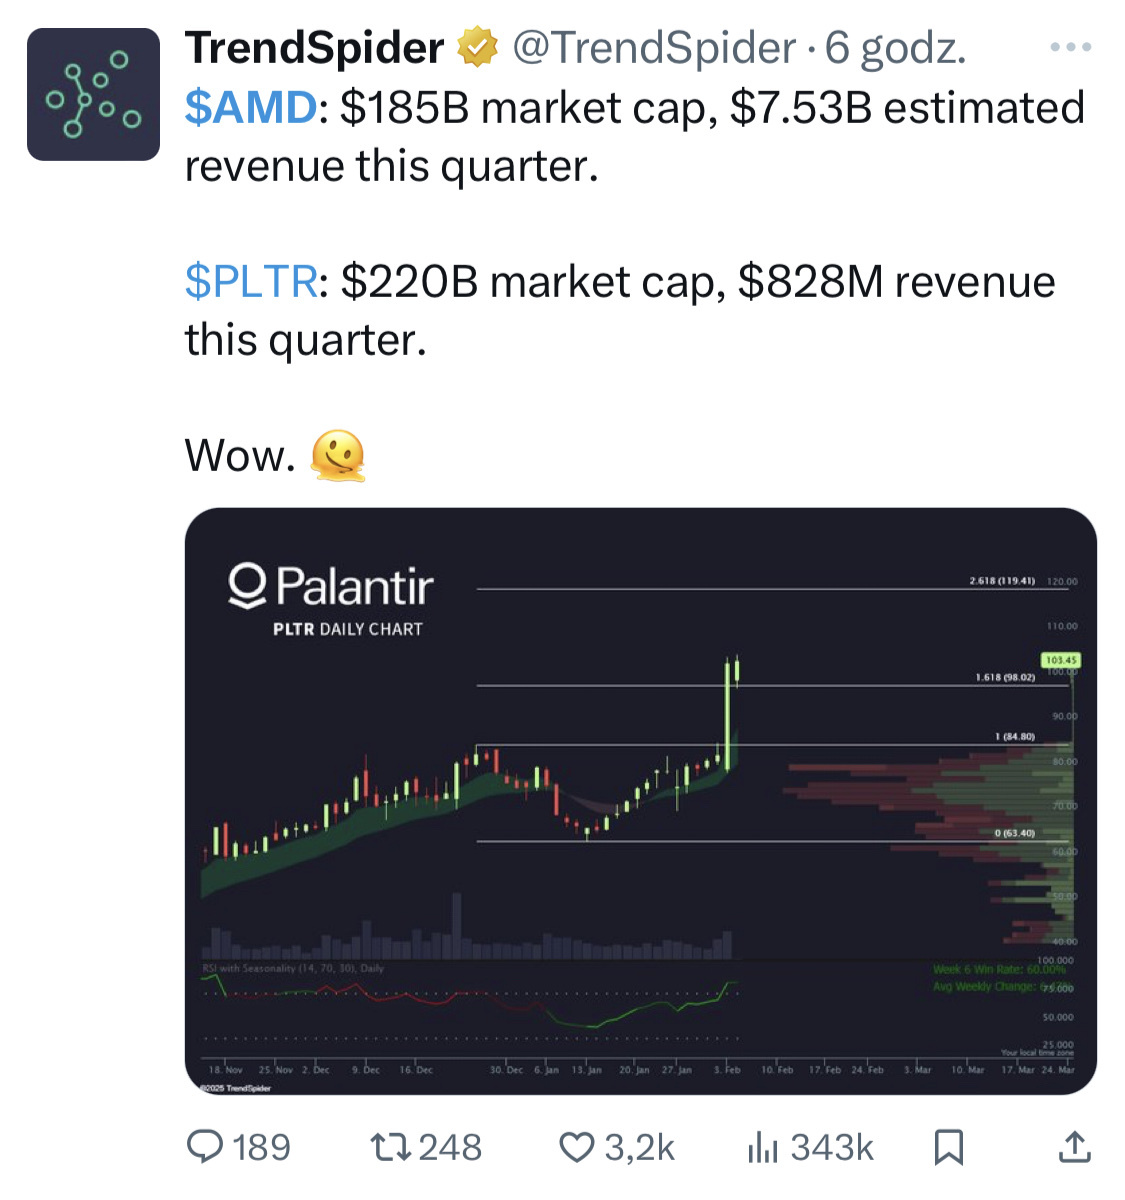Viewport: 1125px width, 1200px height.
Task: Open the $PLTR cashtag link
Action: pos(251,281)
